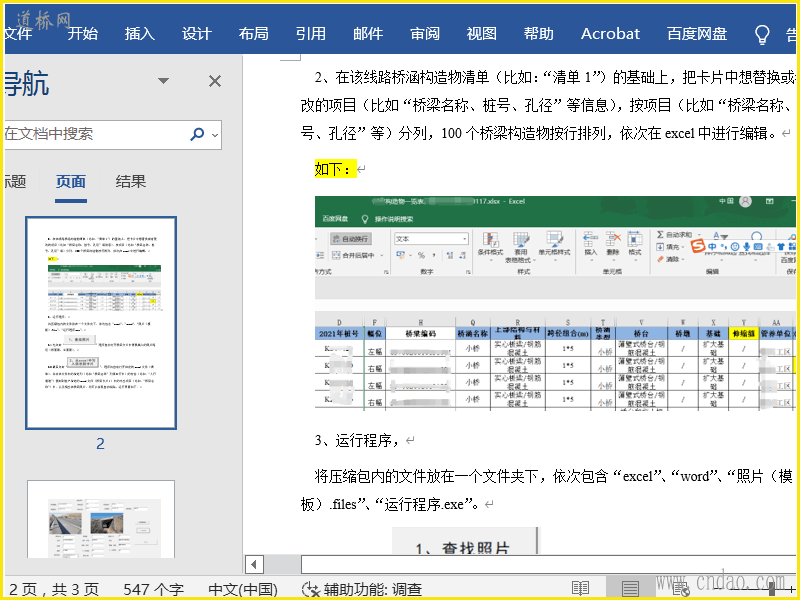The width and height of the screenshot is (800, 600).
Task: Select the 百度网盘 ribbon tab
Action: 697,34
